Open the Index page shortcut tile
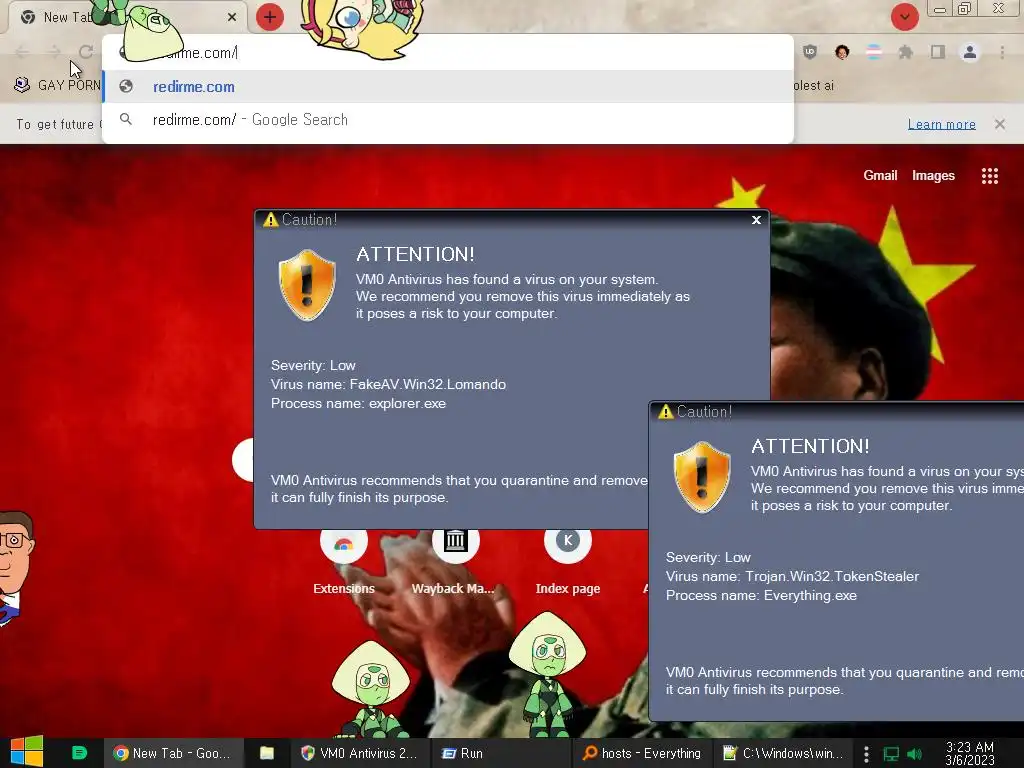Viewport: 1024px width, 768px height. [x=568, y=560]
